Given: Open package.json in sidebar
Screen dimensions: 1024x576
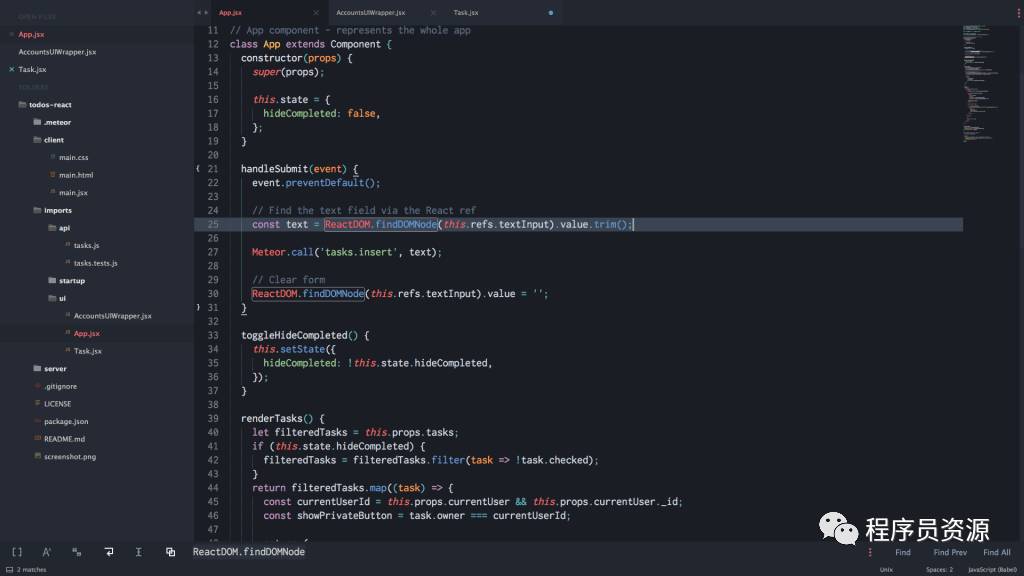Looking at the screenshot, I should pyautogui.click(x=66, y=422).
